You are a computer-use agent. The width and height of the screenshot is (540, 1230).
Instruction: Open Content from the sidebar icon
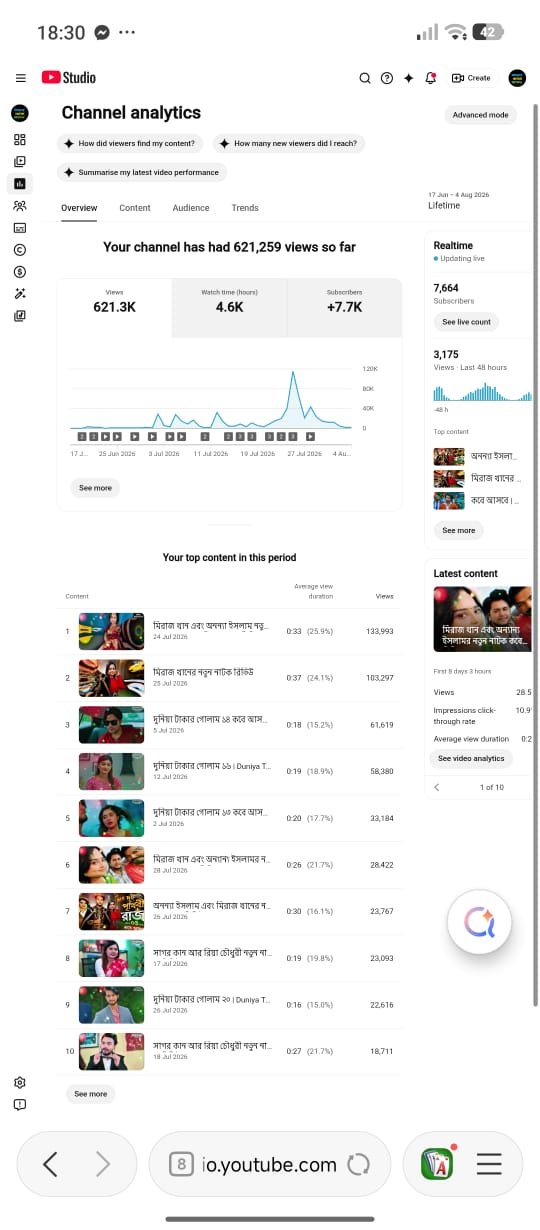tap(19, 161)
